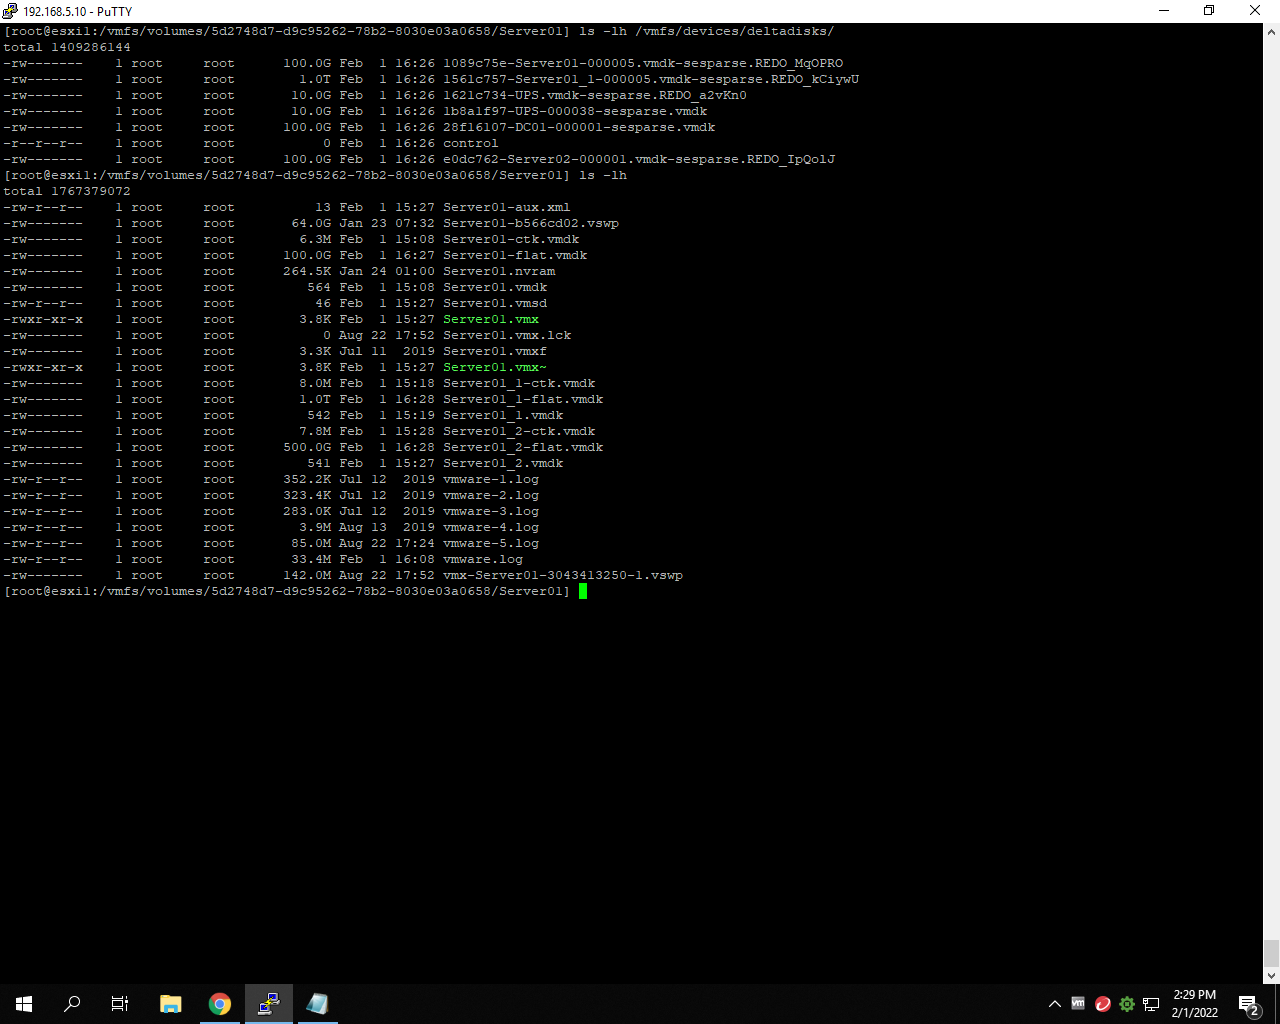Viewport: 1280px width, 1024px height.
Task: Click Server01.vmx.lck filename
Action: click(x=507, y=335)
